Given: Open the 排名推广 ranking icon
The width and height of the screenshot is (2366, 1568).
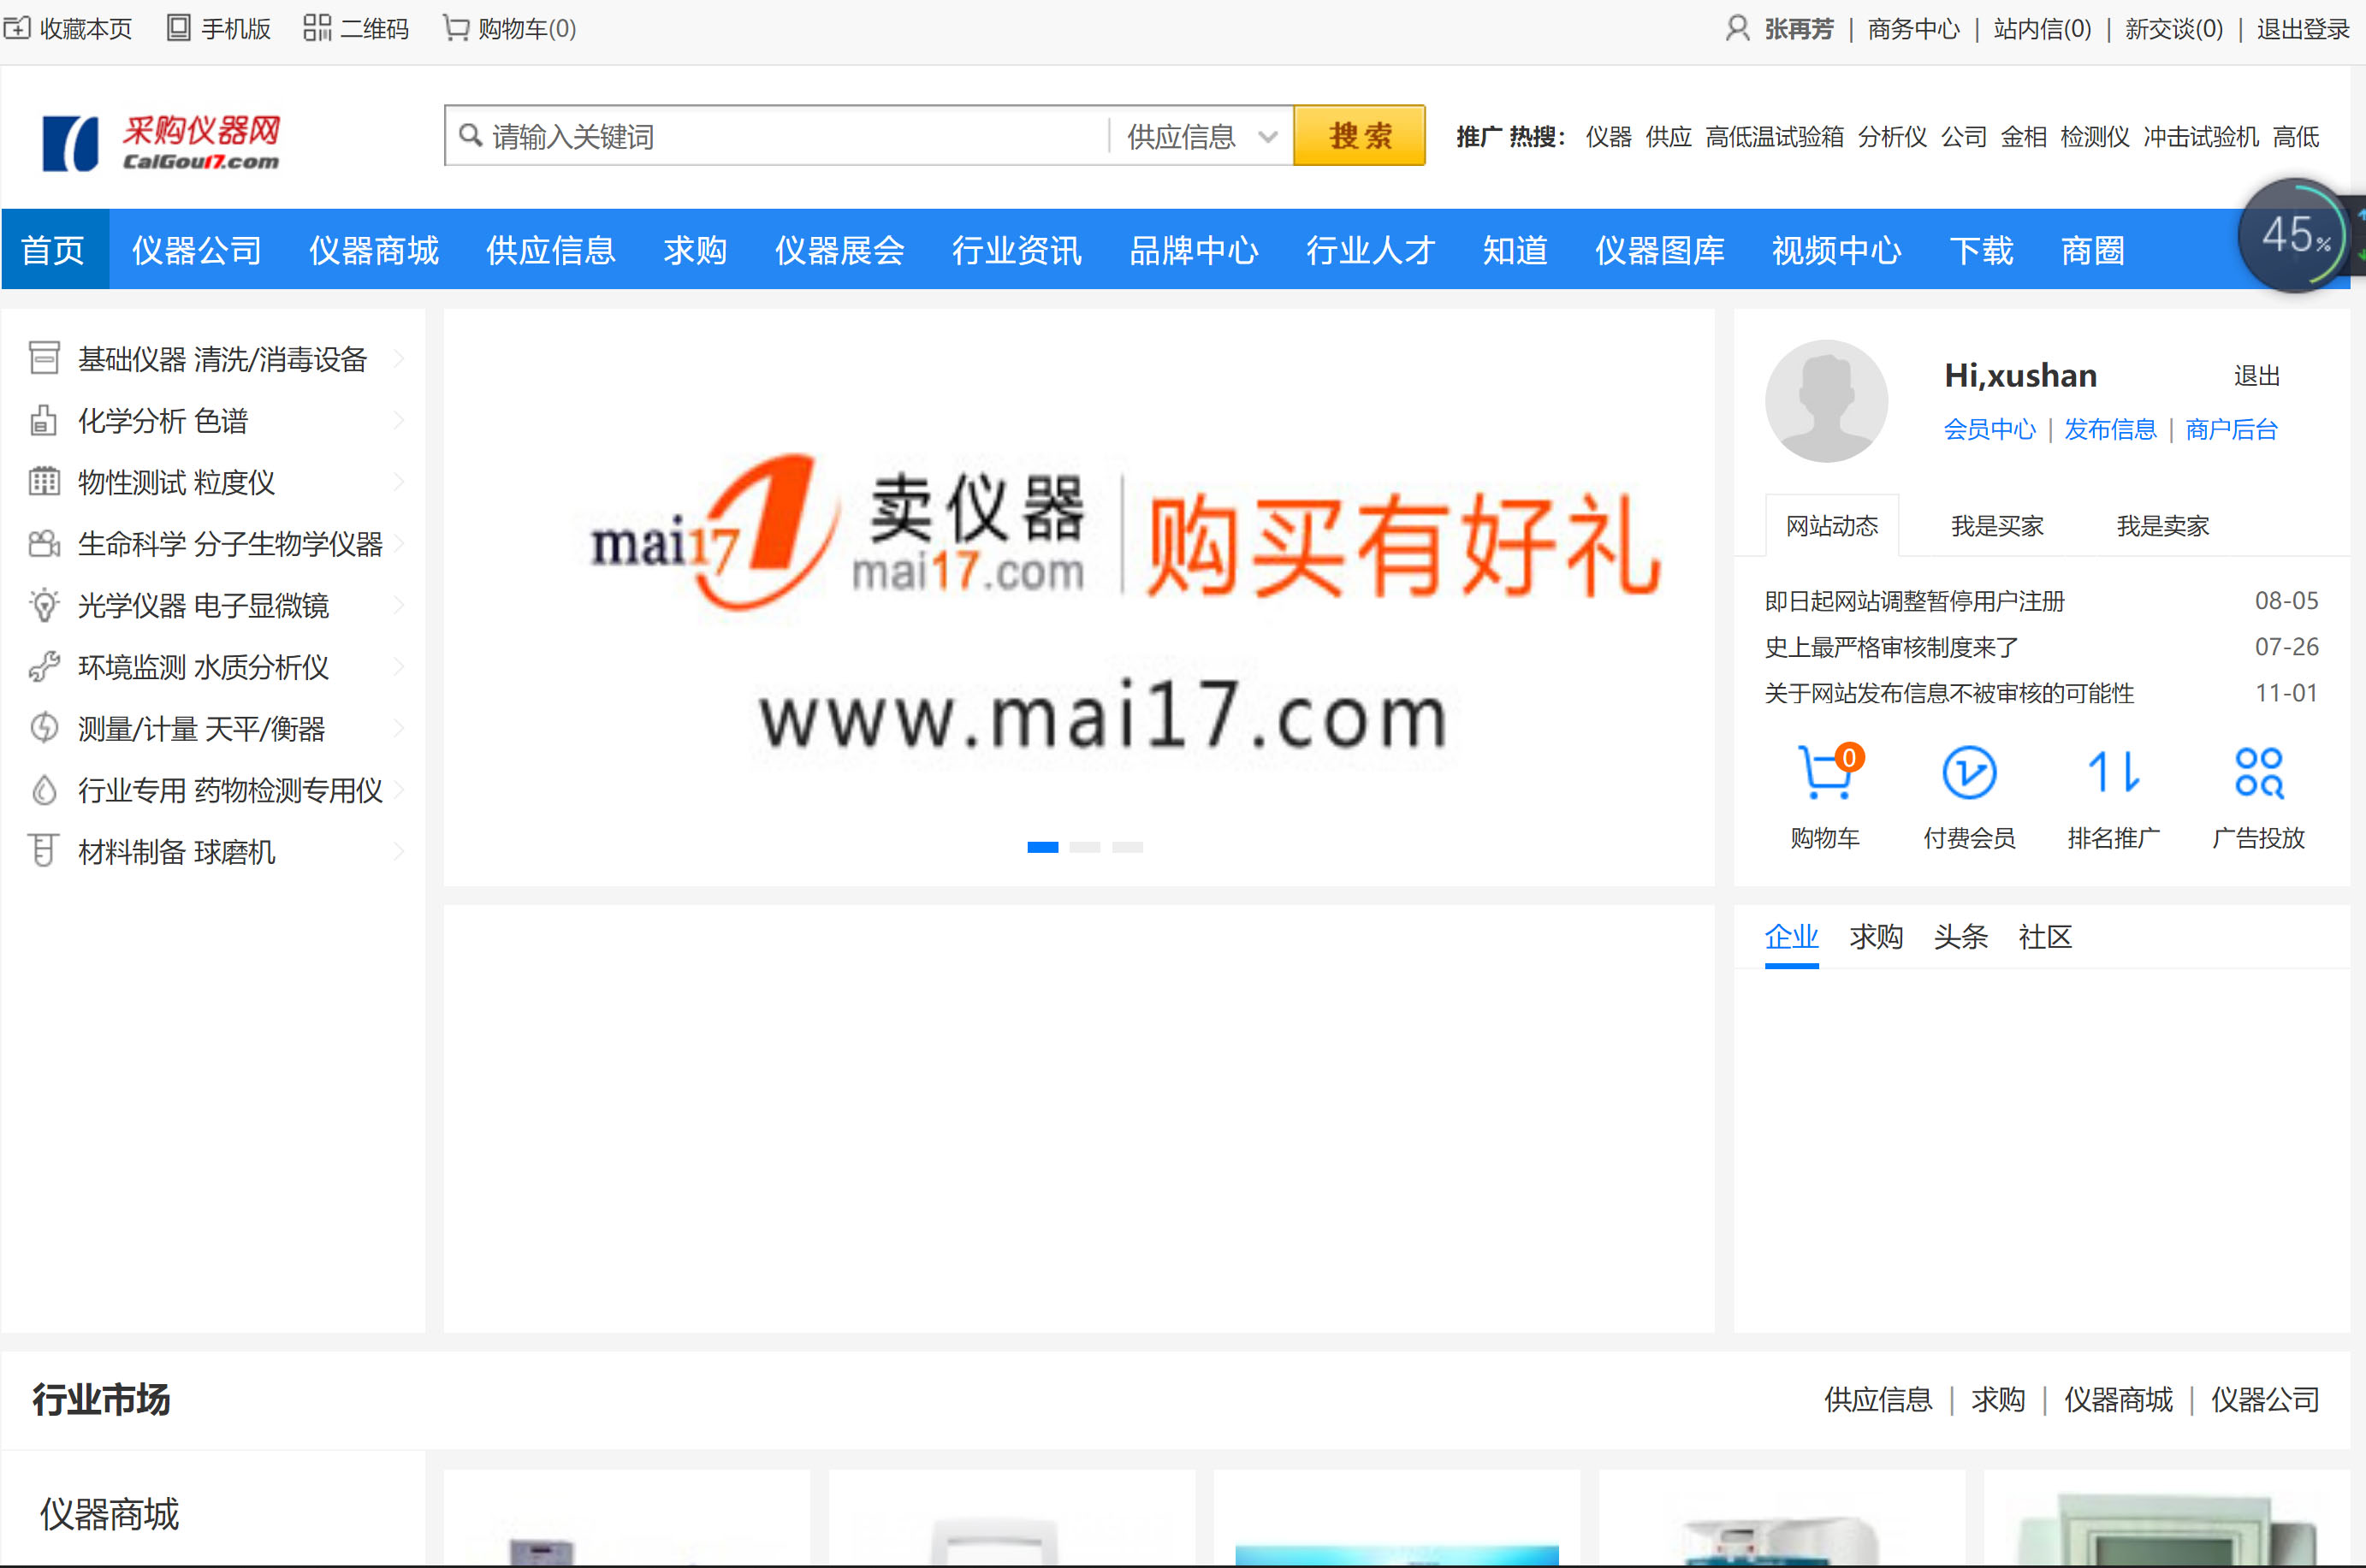Looking at the screenshot, I should 2114,773.
